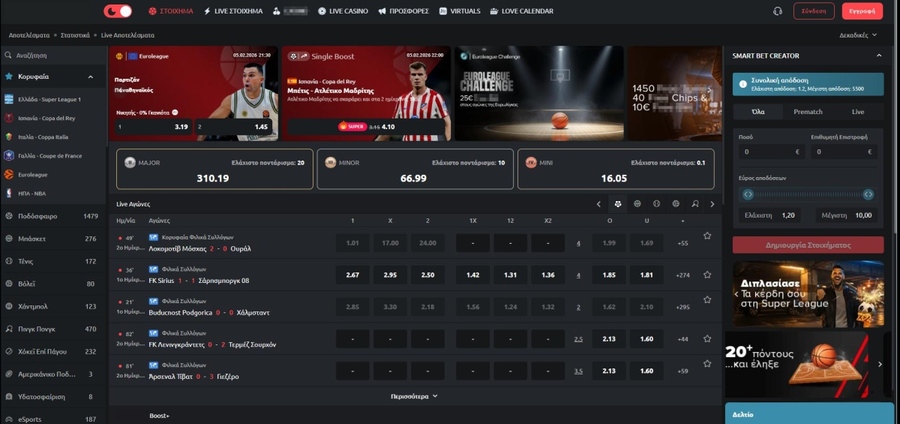Click the headset support icon
This screenshot has height=424, width=900.
pyautogui.click(x=778, y=11)
